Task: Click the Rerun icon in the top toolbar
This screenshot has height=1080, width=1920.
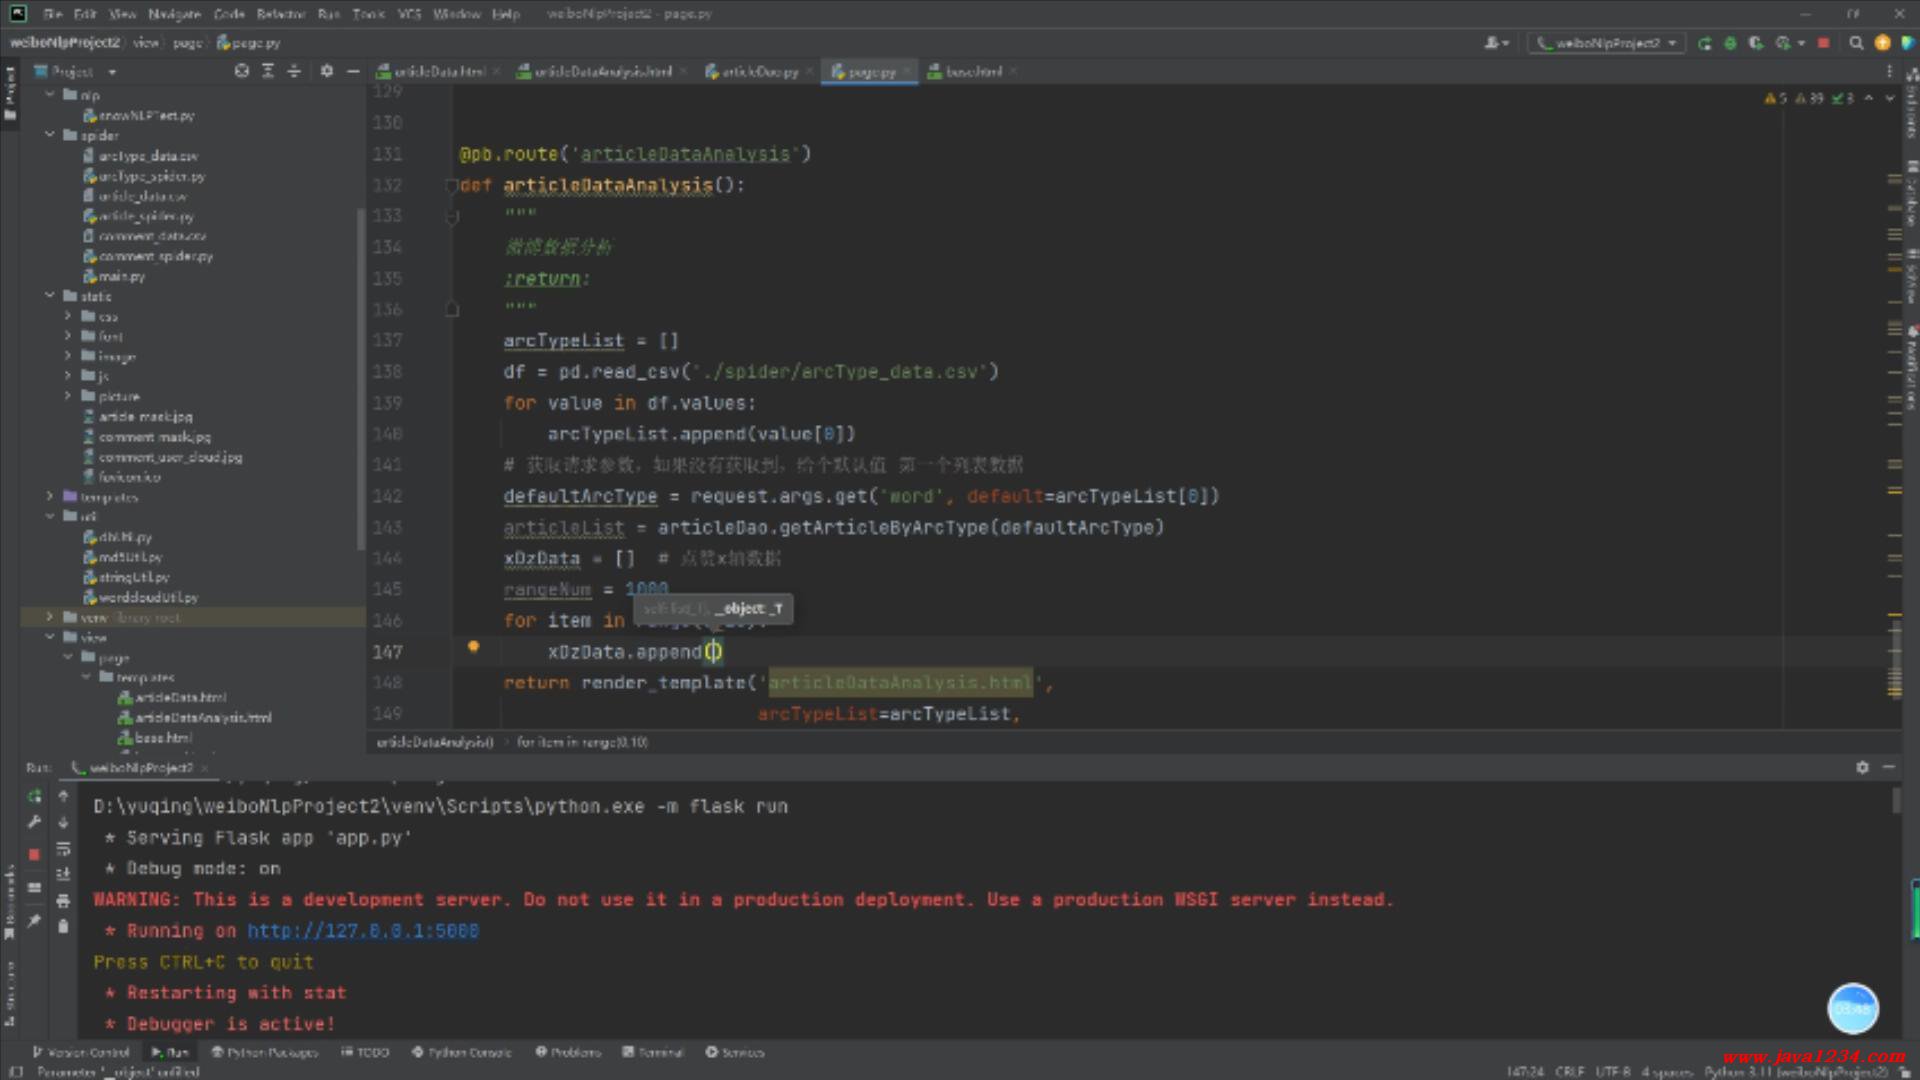Action: coord(1704,43)
